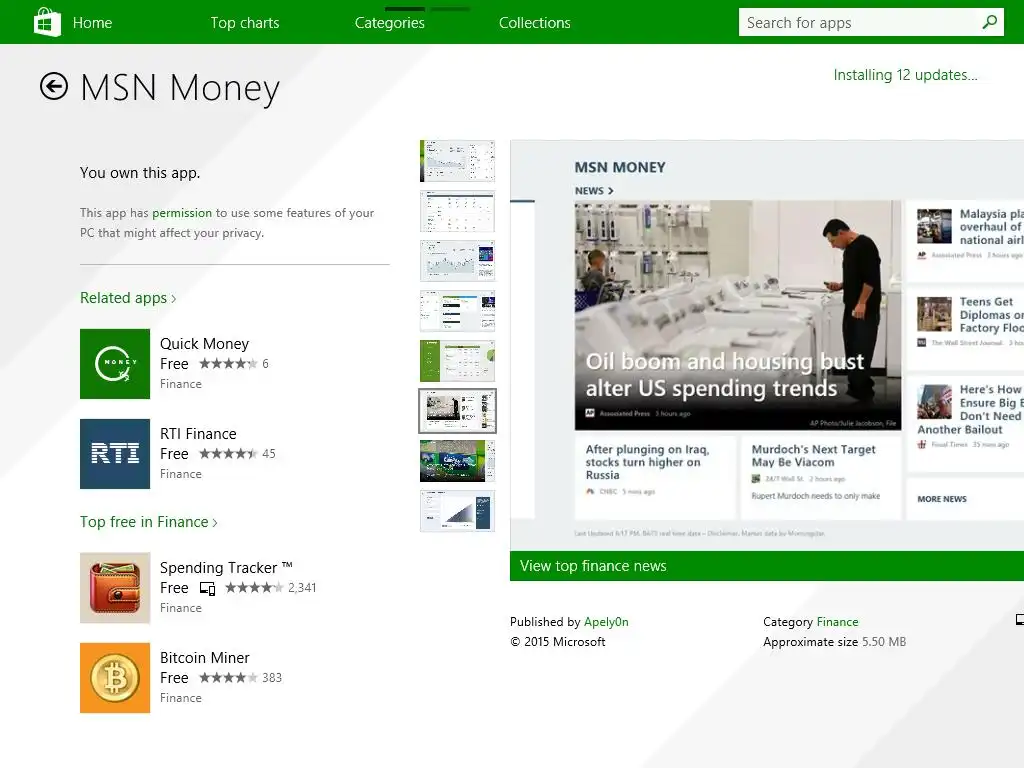1024x768 pixels.
Task: Click the View top finance news caption
Action: (593, 566)
